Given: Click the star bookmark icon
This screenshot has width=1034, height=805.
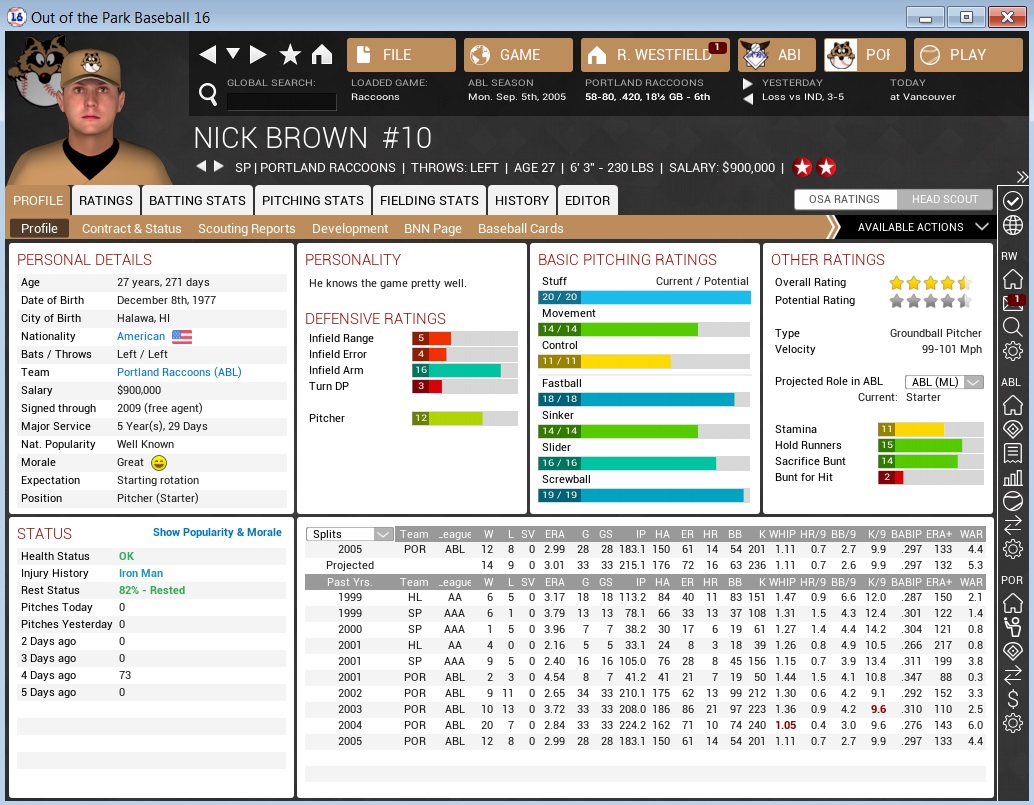Looking at the screenshot, I should (290, 55).
